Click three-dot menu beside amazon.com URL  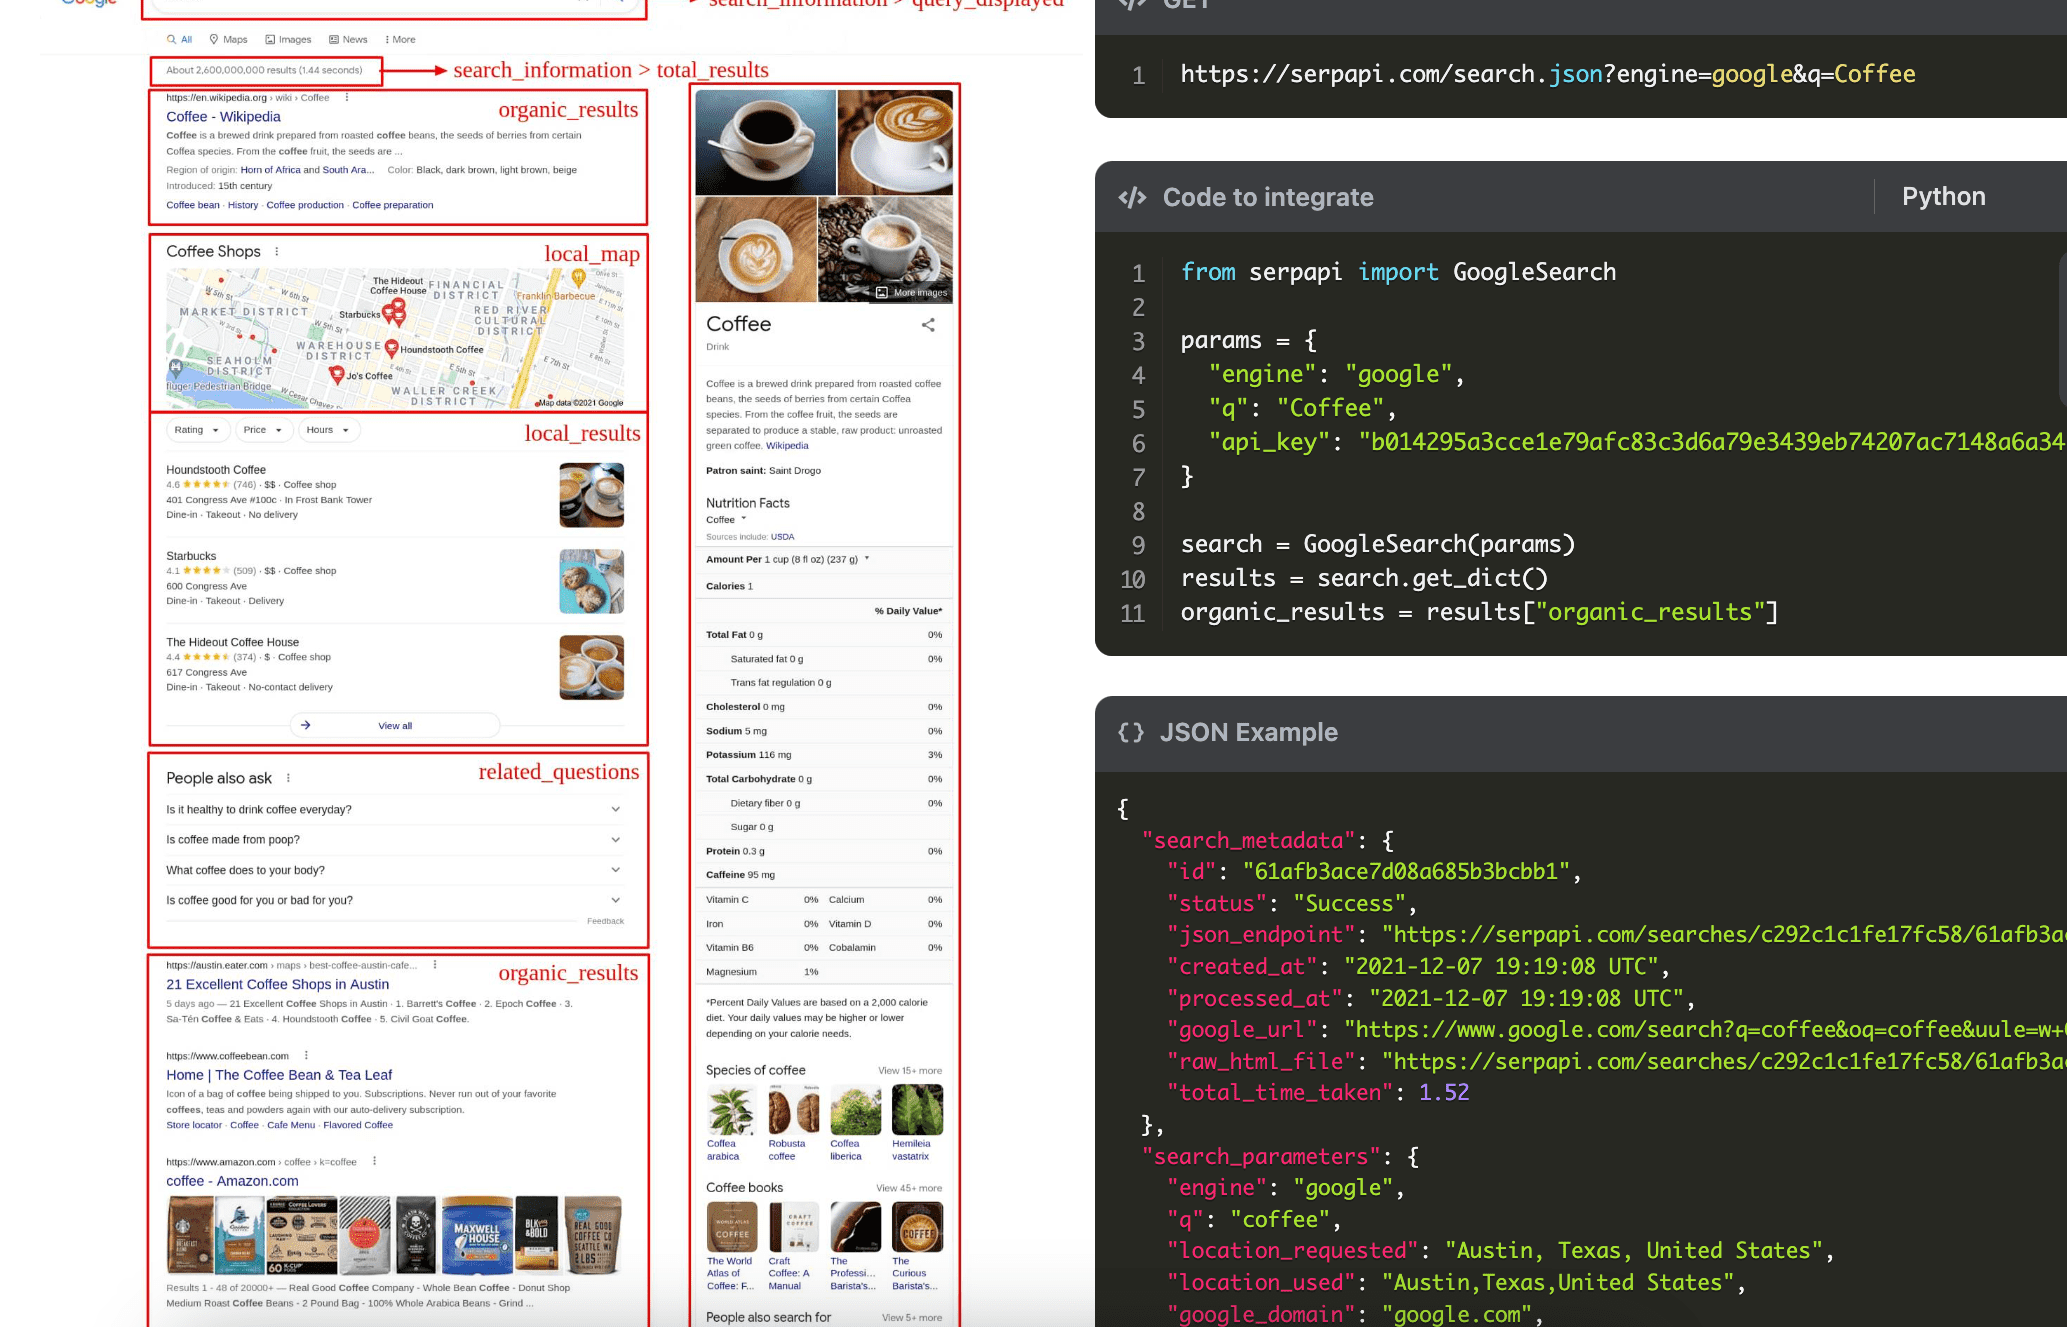click(x=374, y=1162)
